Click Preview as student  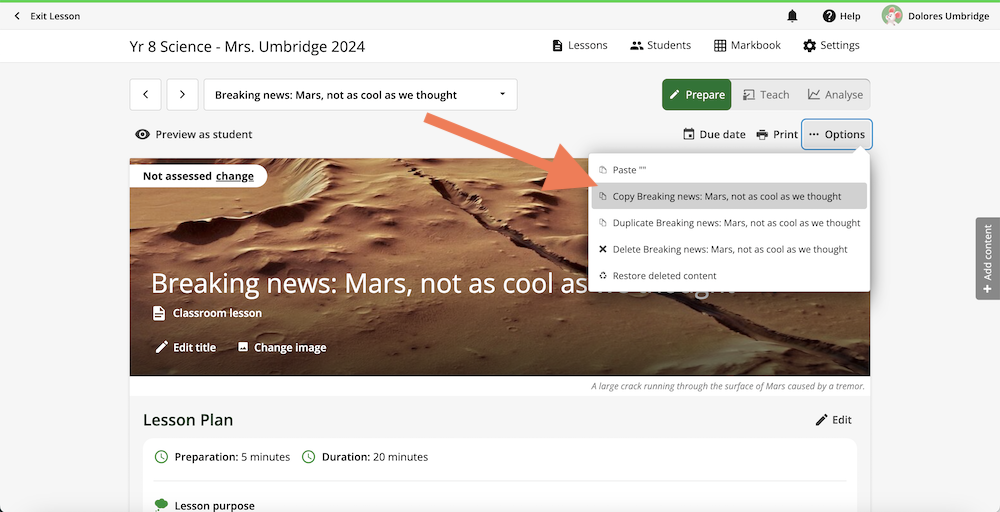(194, 135)
